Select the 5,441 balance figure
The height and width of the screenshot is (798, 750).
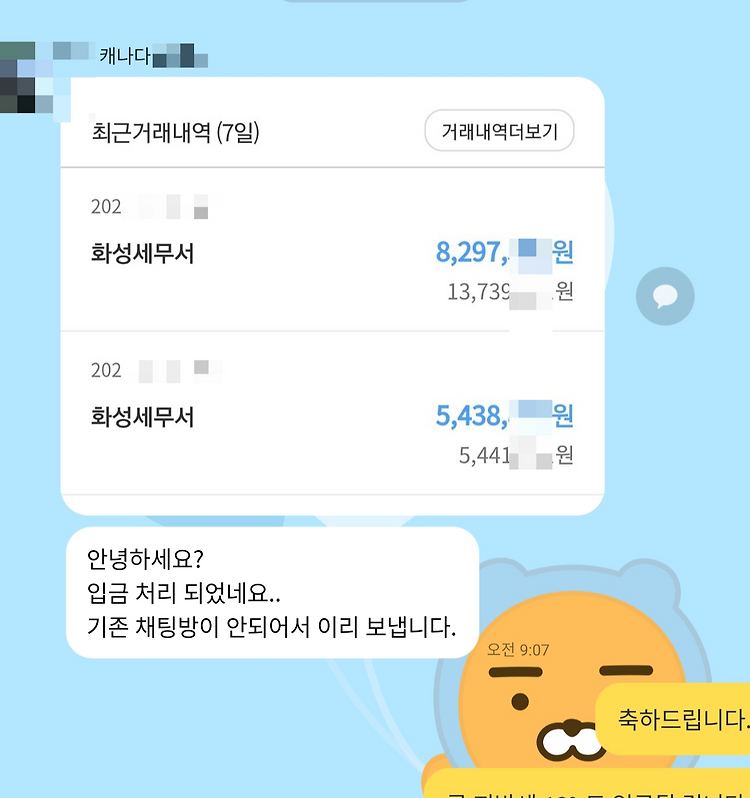[516, 455]
